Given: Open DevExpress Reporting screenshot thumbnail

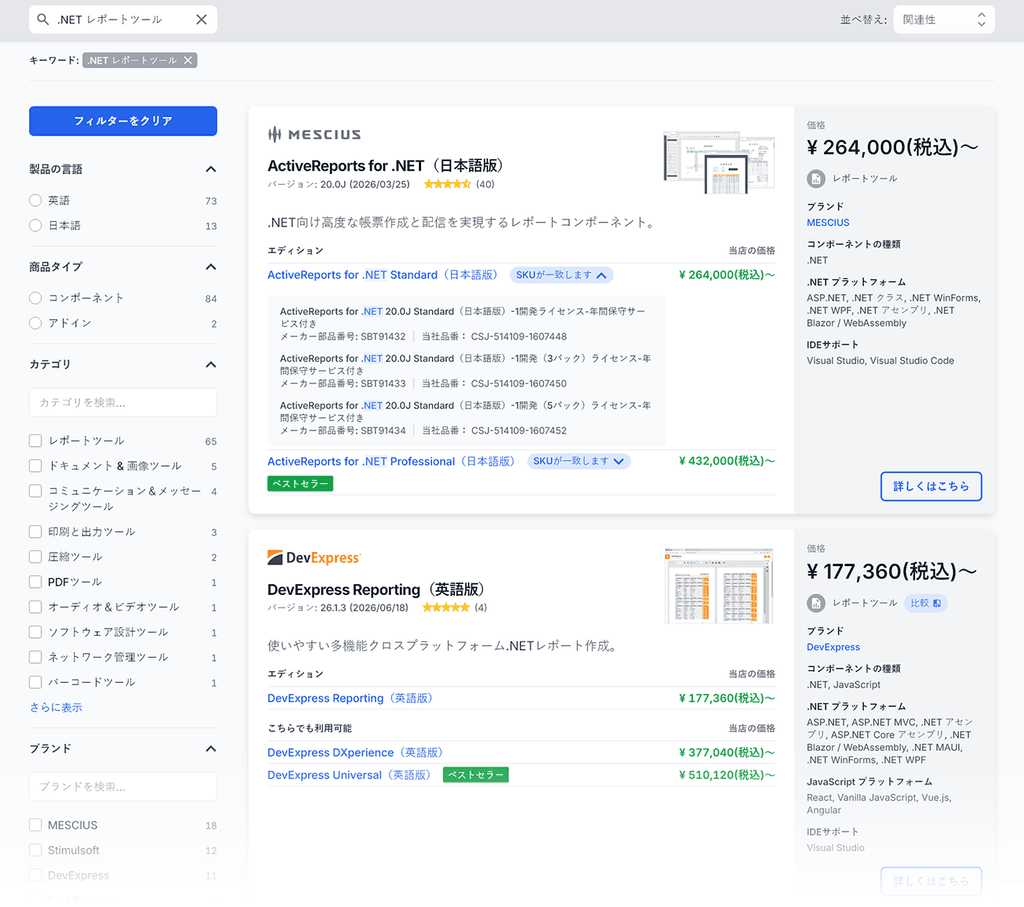Looking at the screenshot, I should coord(719,586).
